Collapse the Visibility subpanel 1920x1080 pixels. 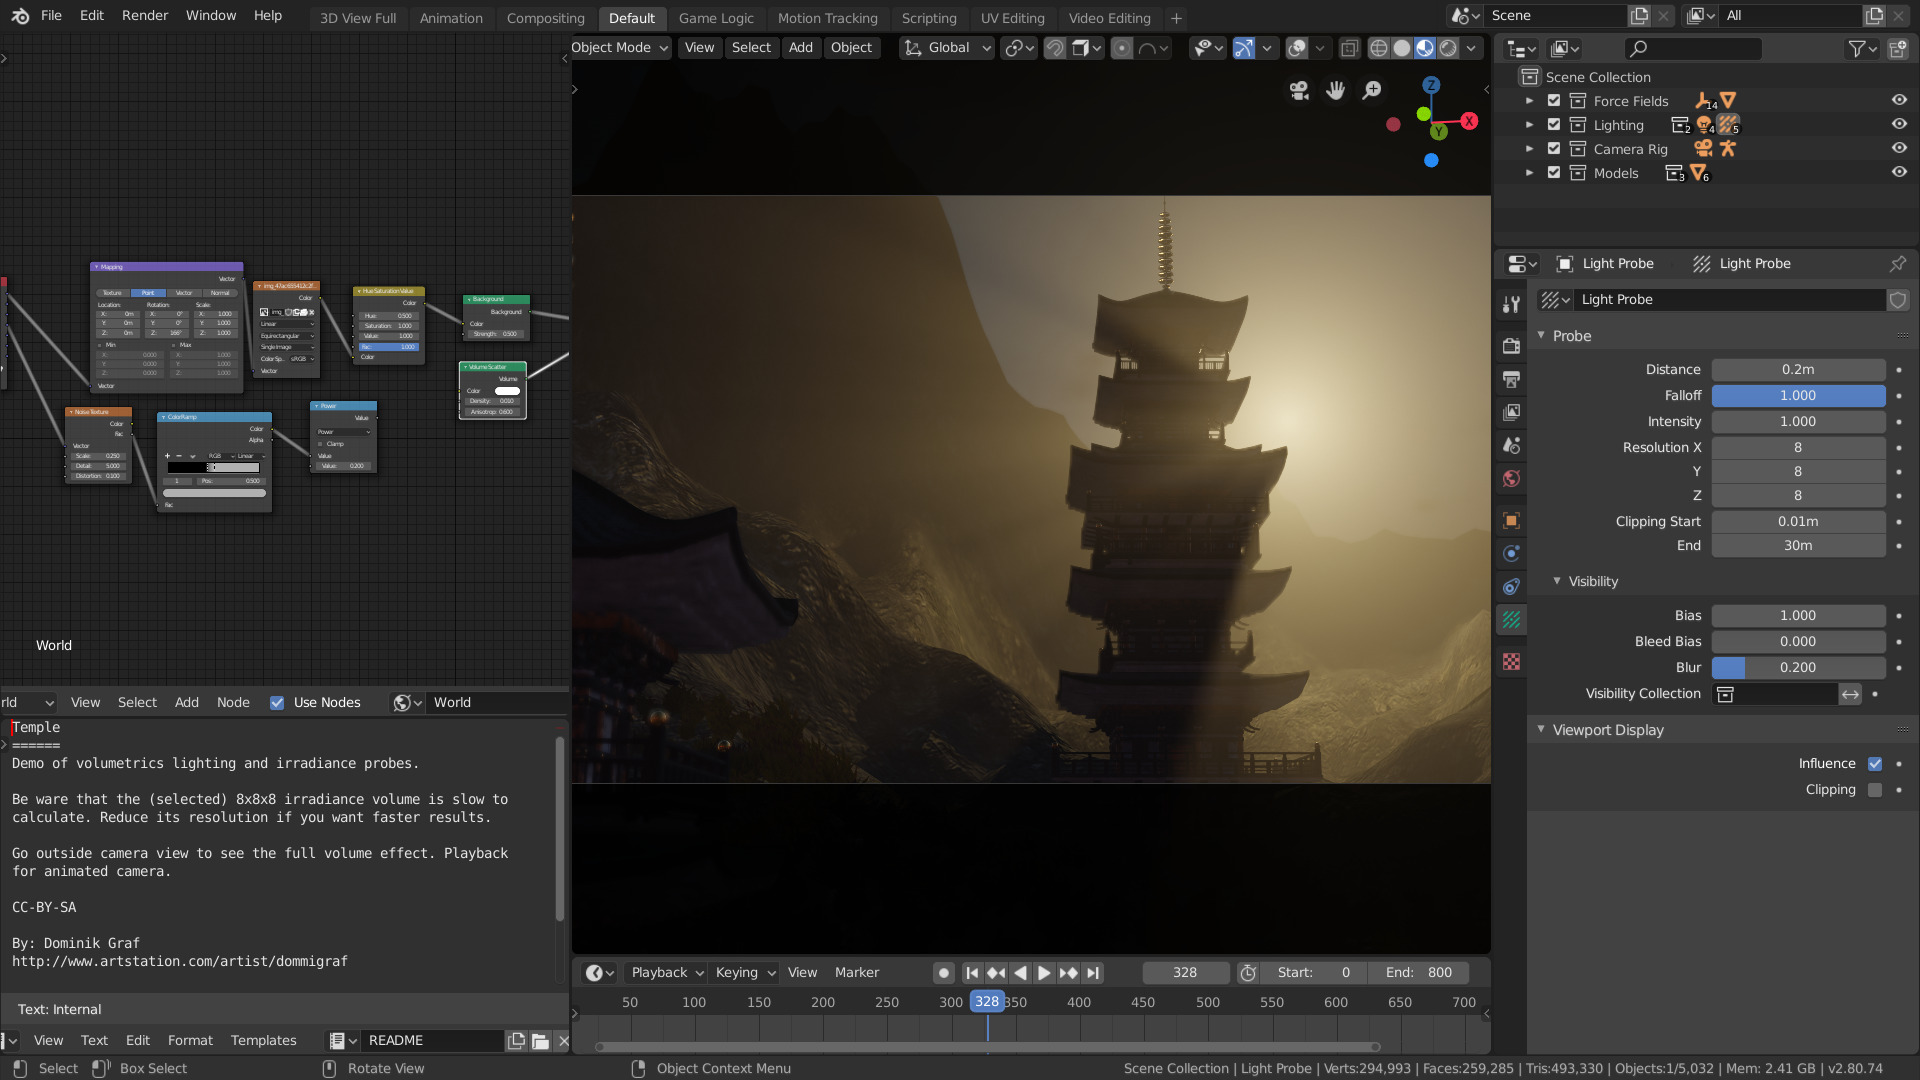tap(1557, 581)
